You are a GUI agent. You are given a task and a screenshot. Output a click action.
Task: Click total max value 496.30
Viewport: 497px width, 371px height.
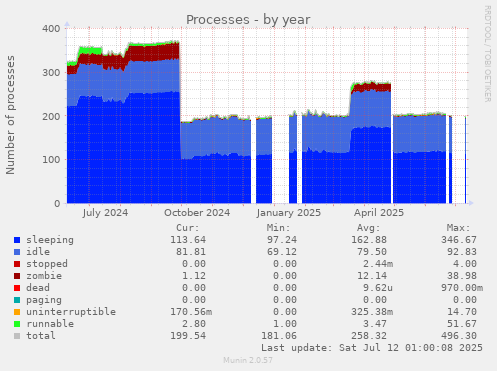(x=459, y=336)
